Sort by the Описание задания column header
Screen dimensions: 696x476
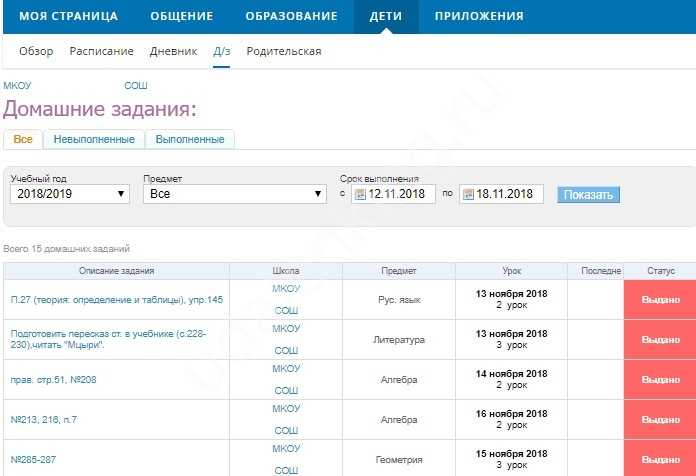[x=117, y=271]
